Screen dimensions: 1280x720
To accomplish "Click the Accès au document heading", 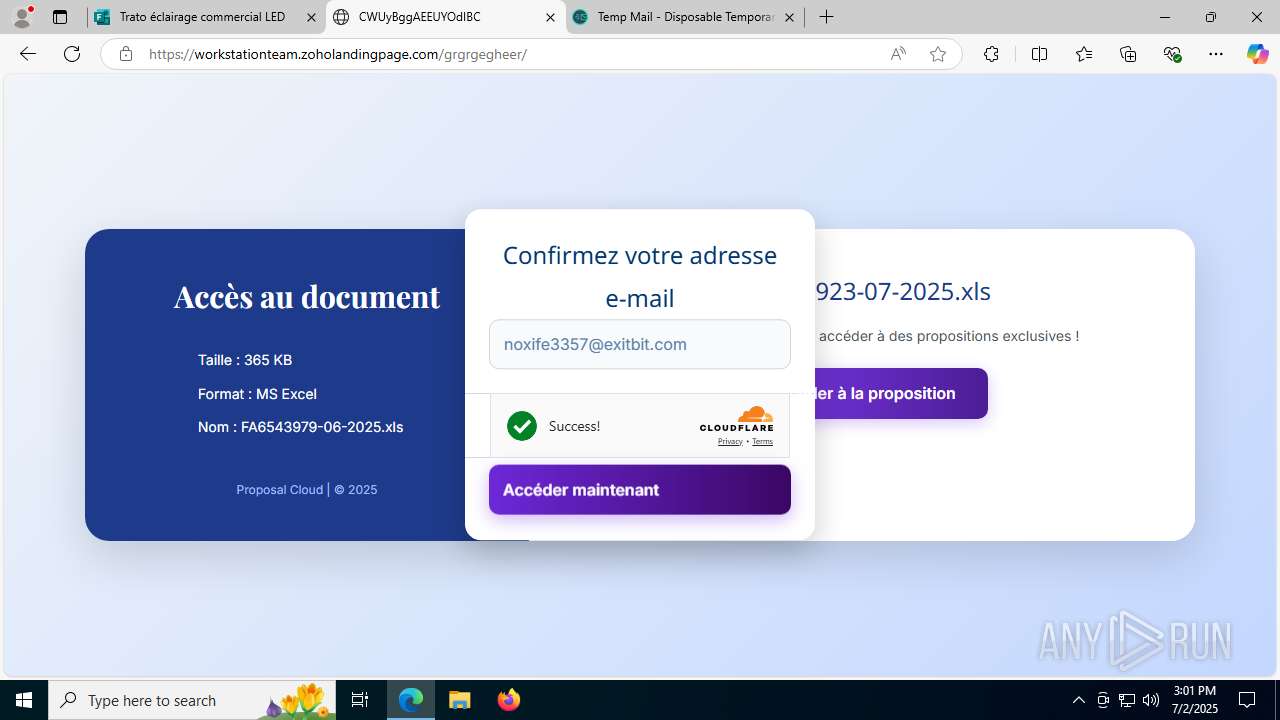I will (307, 296).
